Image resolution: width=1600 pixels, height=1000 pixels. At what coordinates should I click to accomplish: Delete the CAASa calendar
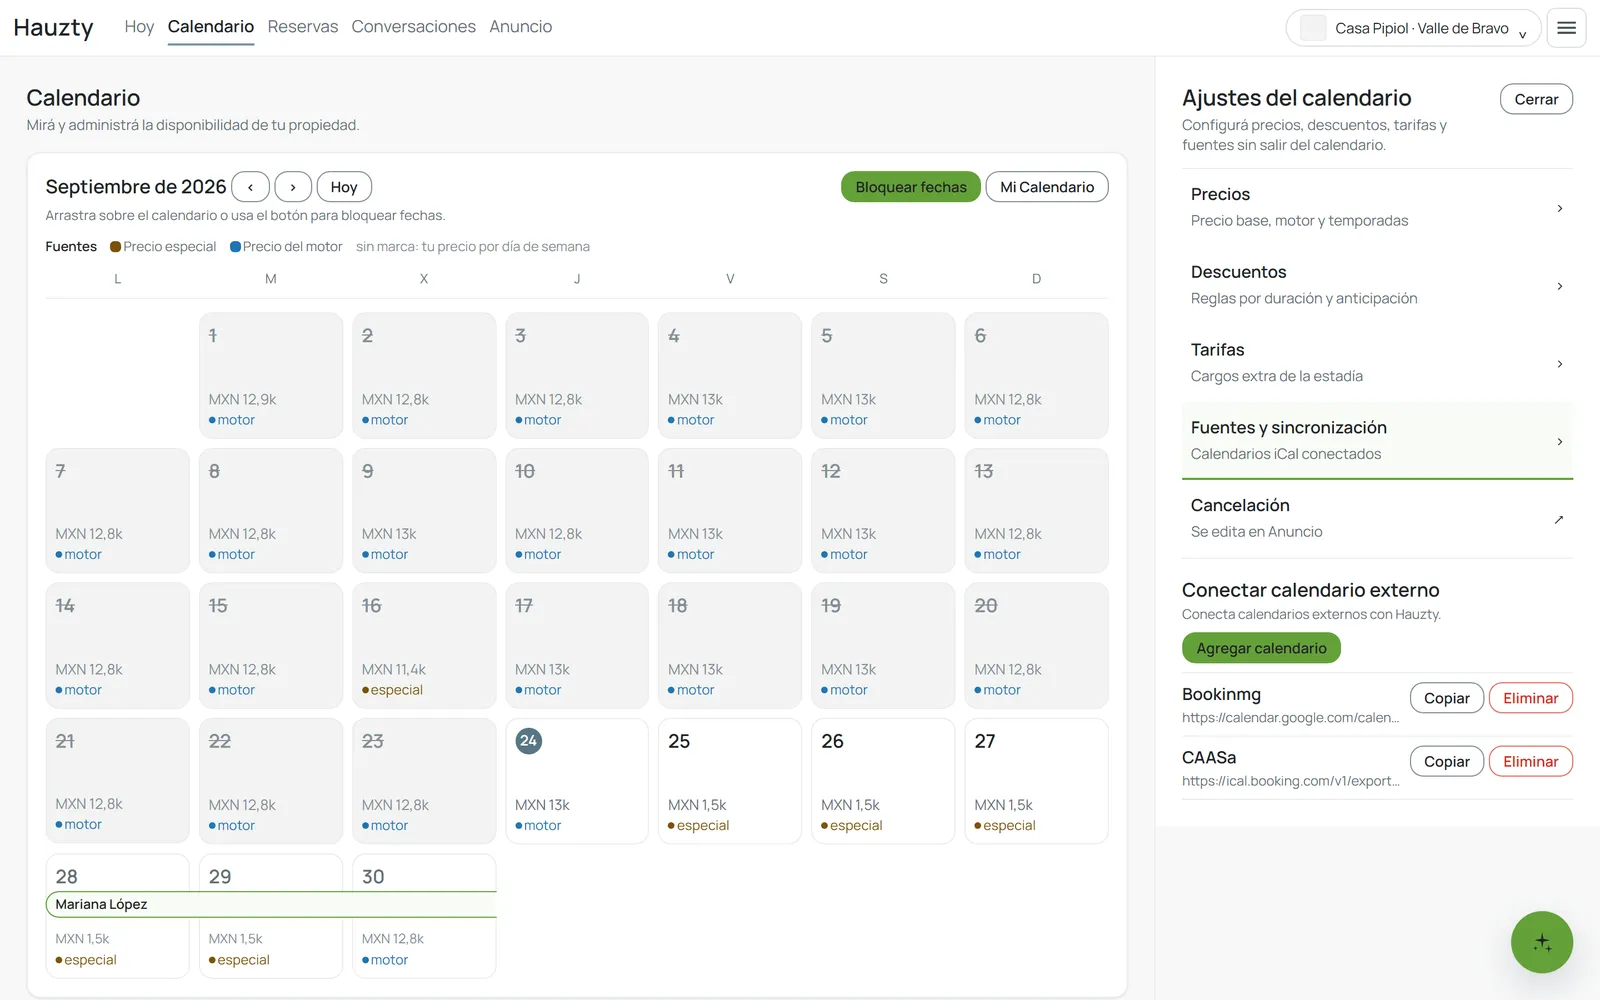coord(1530,761)
